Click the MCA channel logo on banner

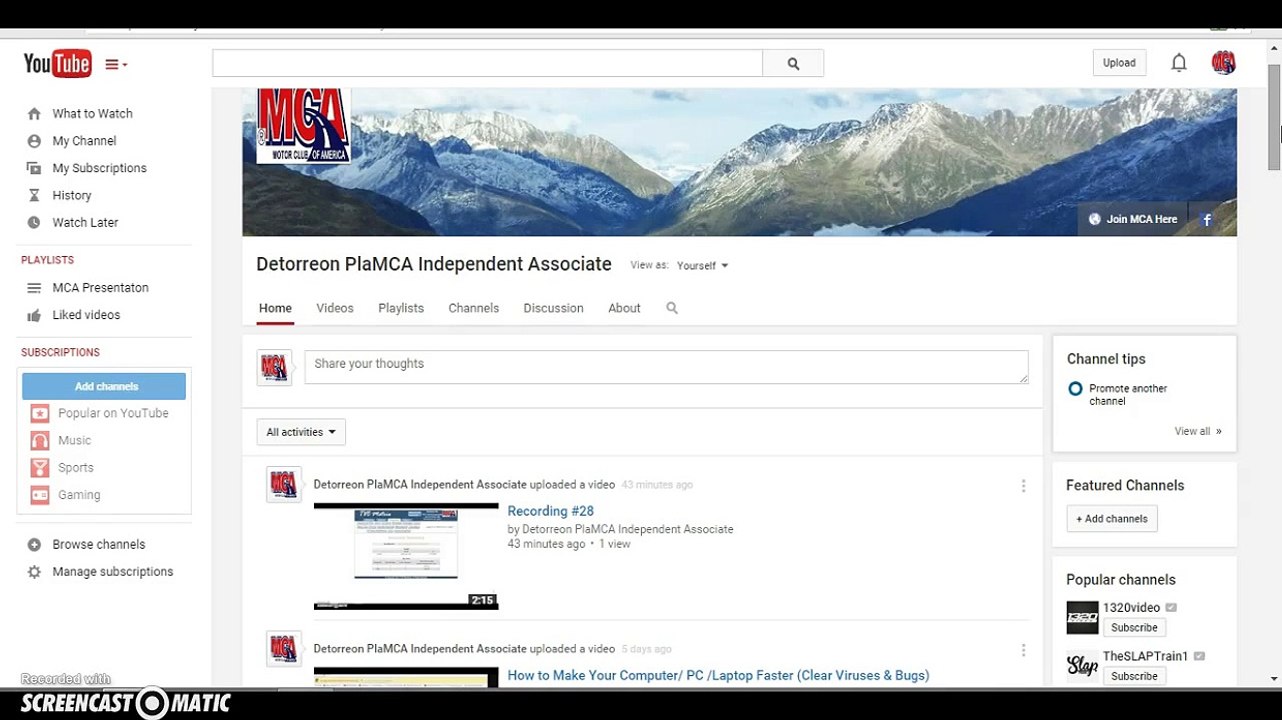tap(303, 125)
